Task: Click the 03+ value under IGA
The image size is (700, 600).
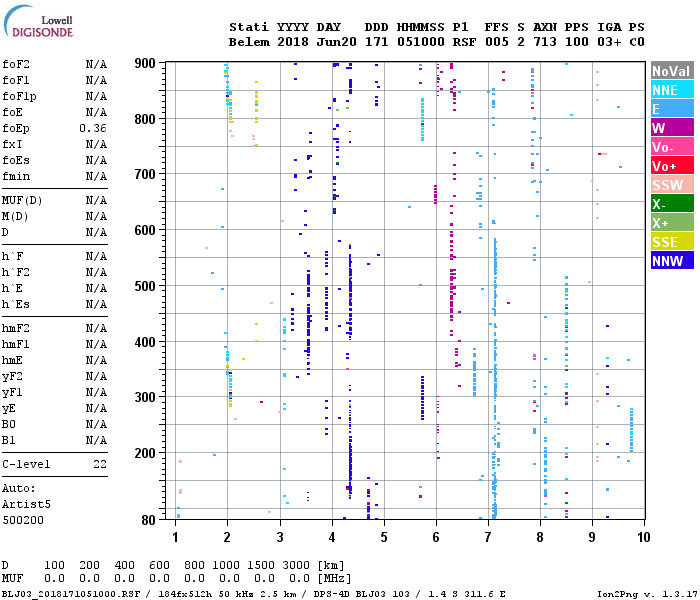Action: click(609, 42)
